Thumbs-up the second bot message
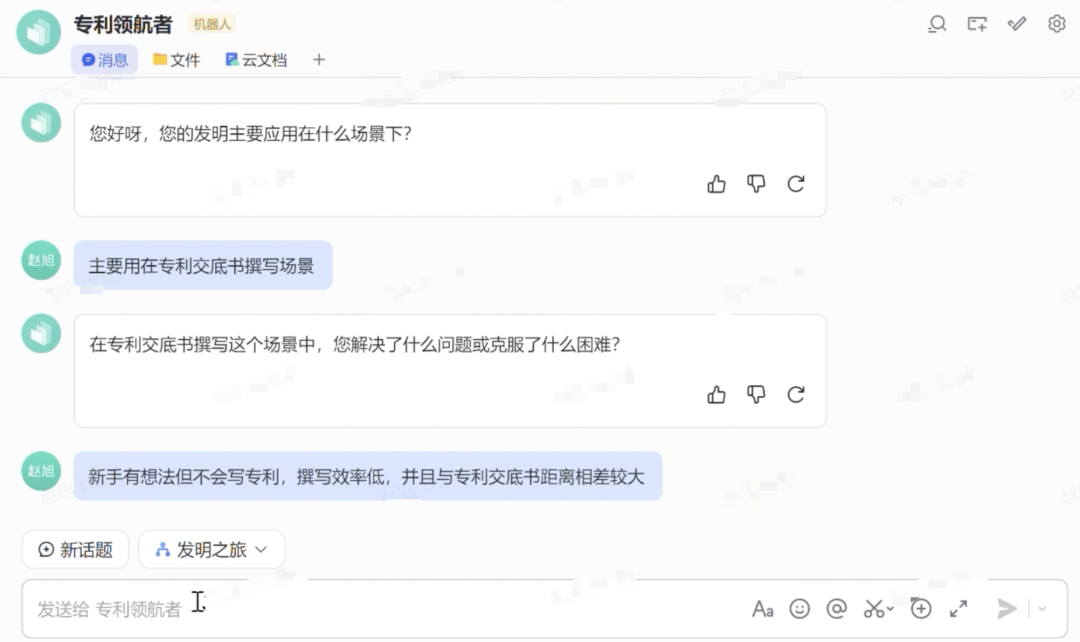 tap(716, 395)
